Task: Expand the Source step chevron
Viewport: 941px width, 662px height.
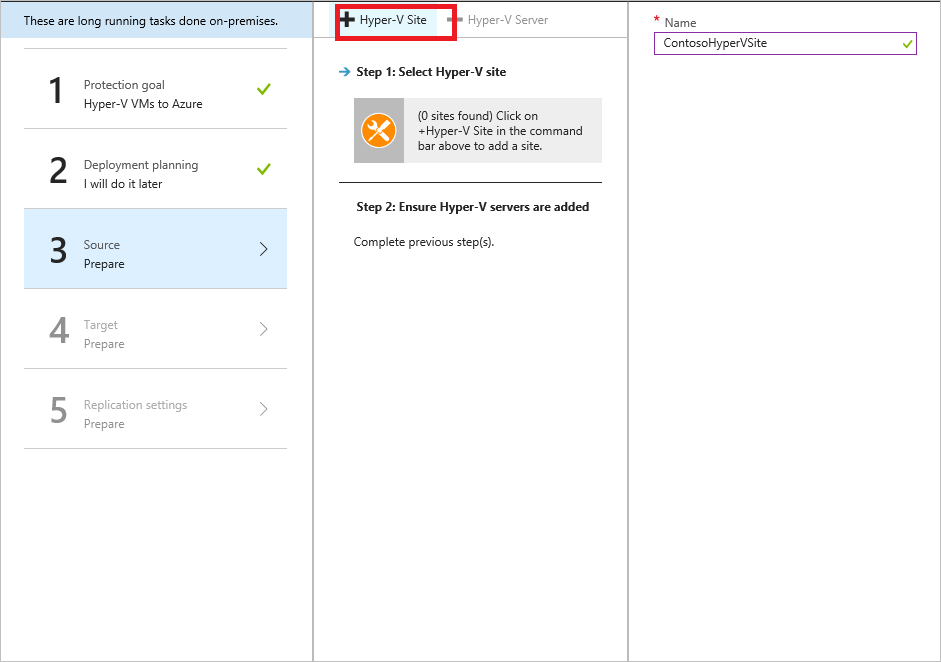Action: tap(263, 249)
